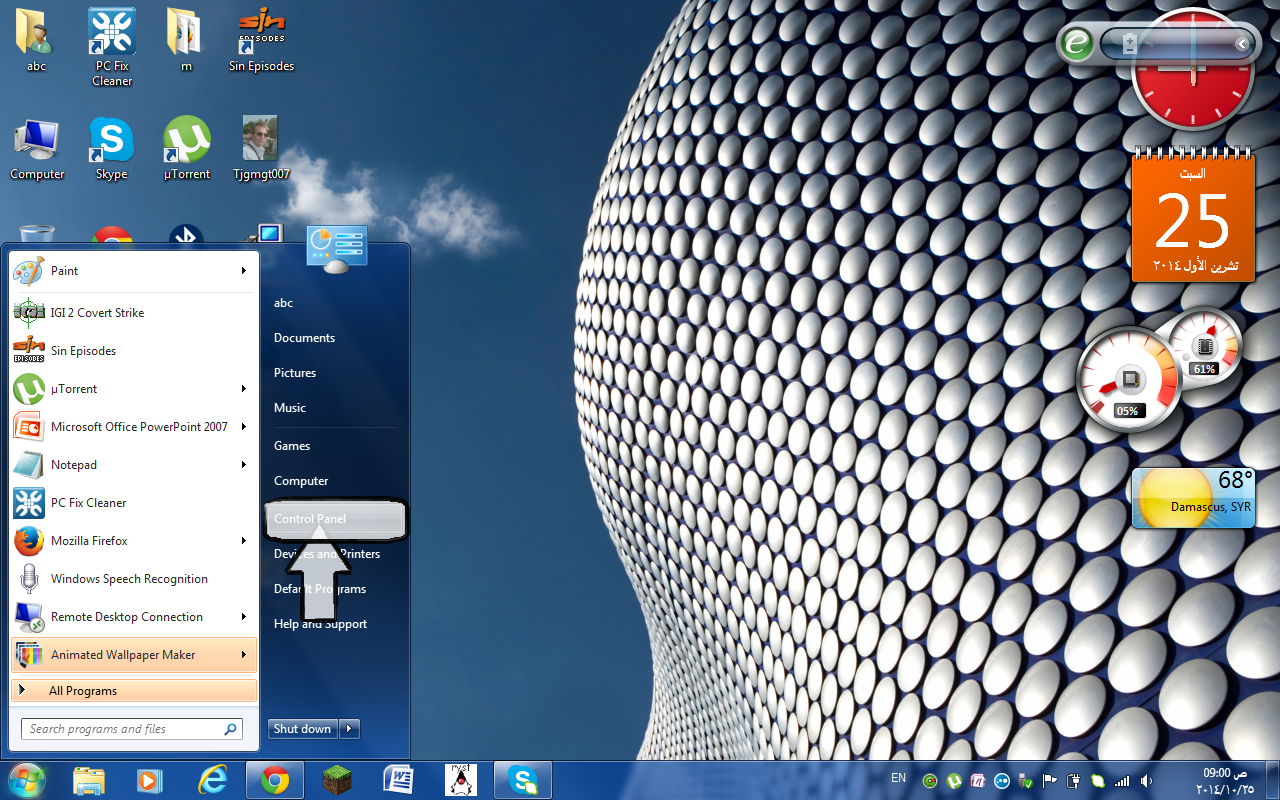
Task: Click the user account picture atop the Start menu
Action: click(337, 247)
